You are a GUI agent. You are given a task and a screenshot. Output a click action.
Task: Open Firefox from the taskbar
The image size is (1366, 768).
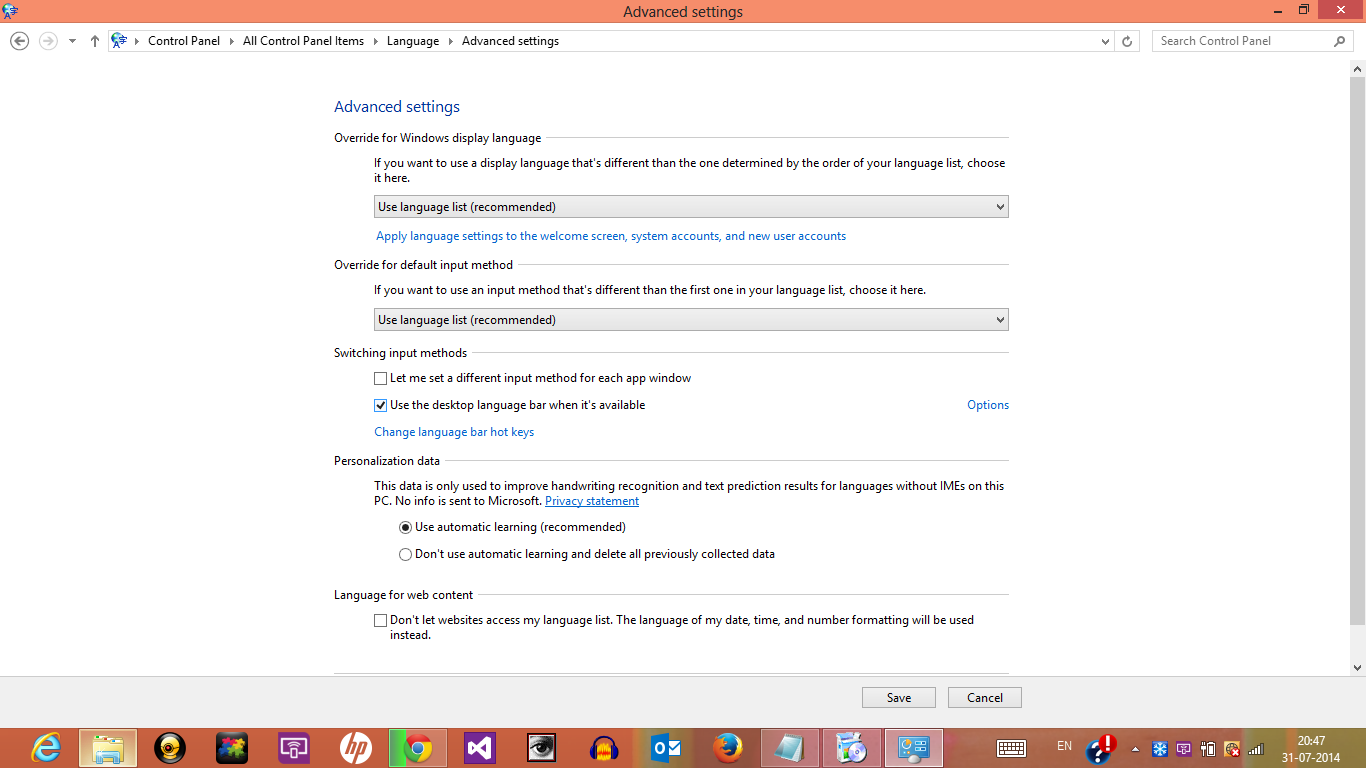(727, 748)
